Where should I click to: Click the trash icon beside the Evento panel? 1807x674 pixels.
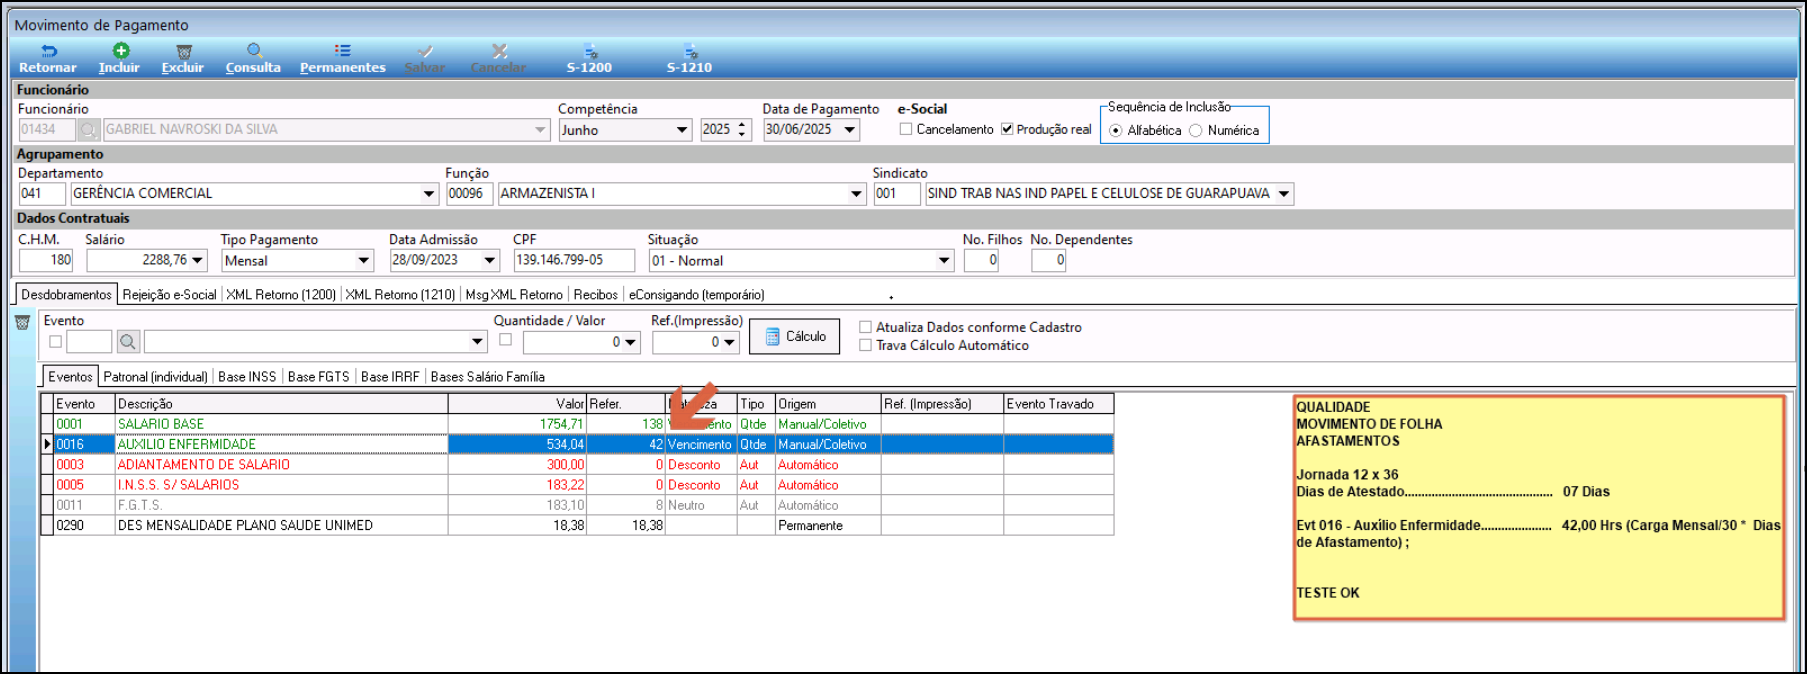(x=22, y=323)
